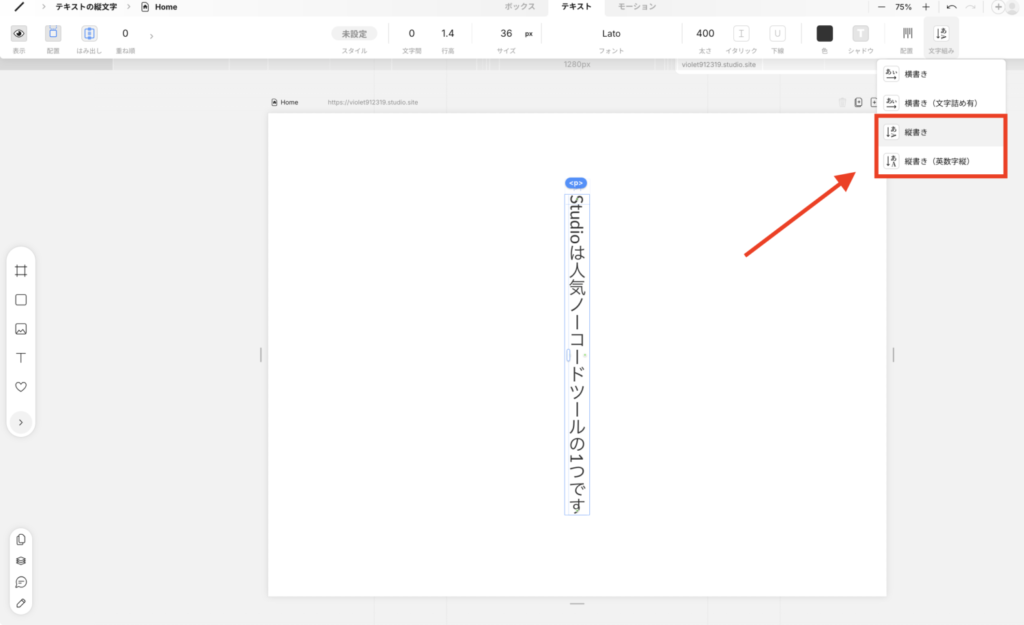Screen dimensions: 1024x625
Task: Add a collaborator with the plus circle
Action: coord(998,7)
